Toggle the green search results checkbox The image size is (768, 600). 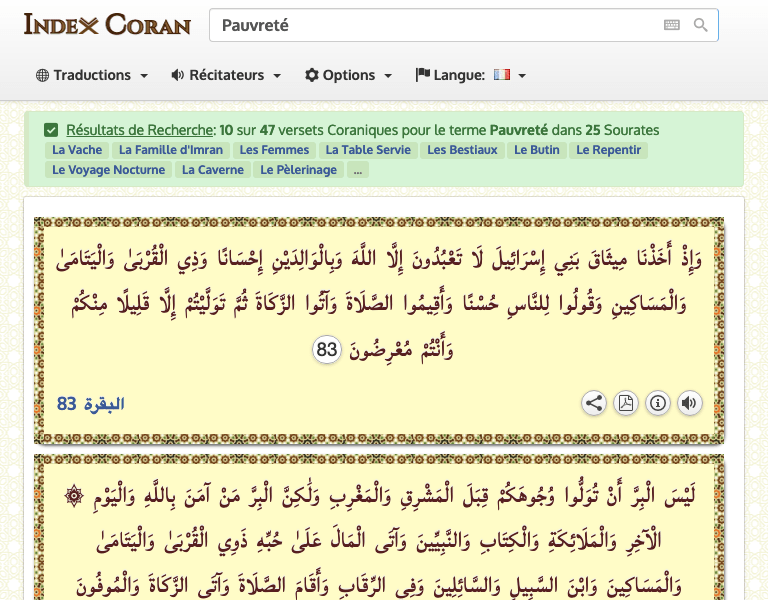pos(51,130)
